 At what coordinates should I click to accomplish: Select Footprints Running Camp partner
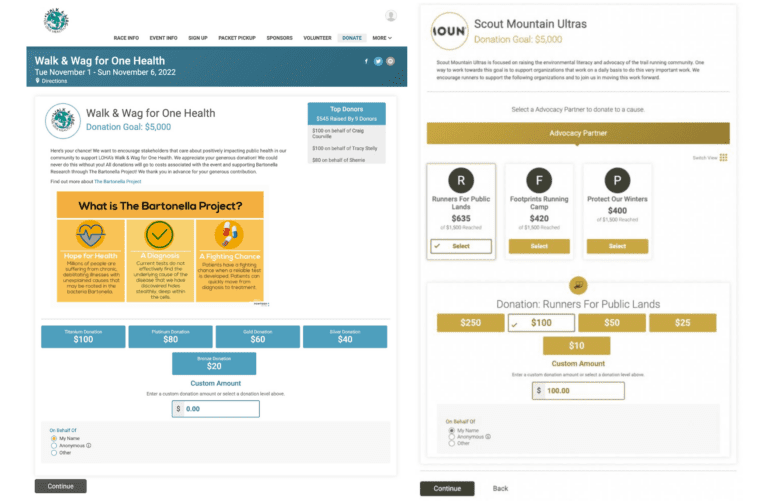click(x=539, y=246)
